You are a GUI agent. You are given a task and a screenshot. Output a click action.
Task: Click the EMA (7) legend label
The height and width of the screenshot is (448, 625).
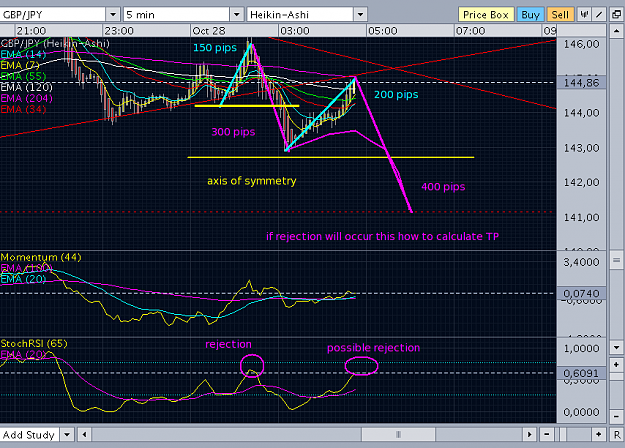(x=20, y=65)
